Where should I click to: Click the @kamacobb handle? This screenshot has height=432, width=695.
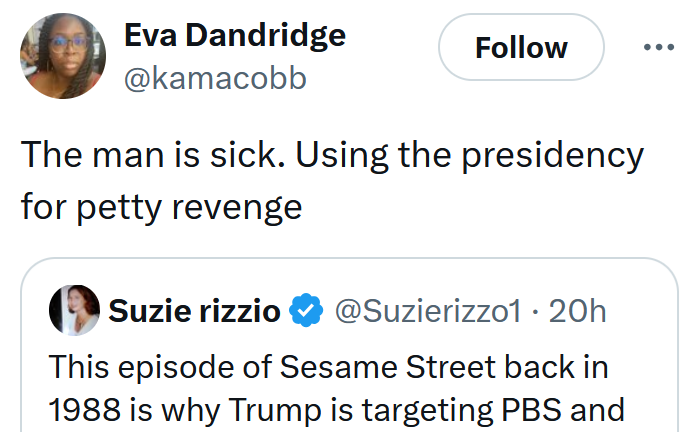click(215, 78)
